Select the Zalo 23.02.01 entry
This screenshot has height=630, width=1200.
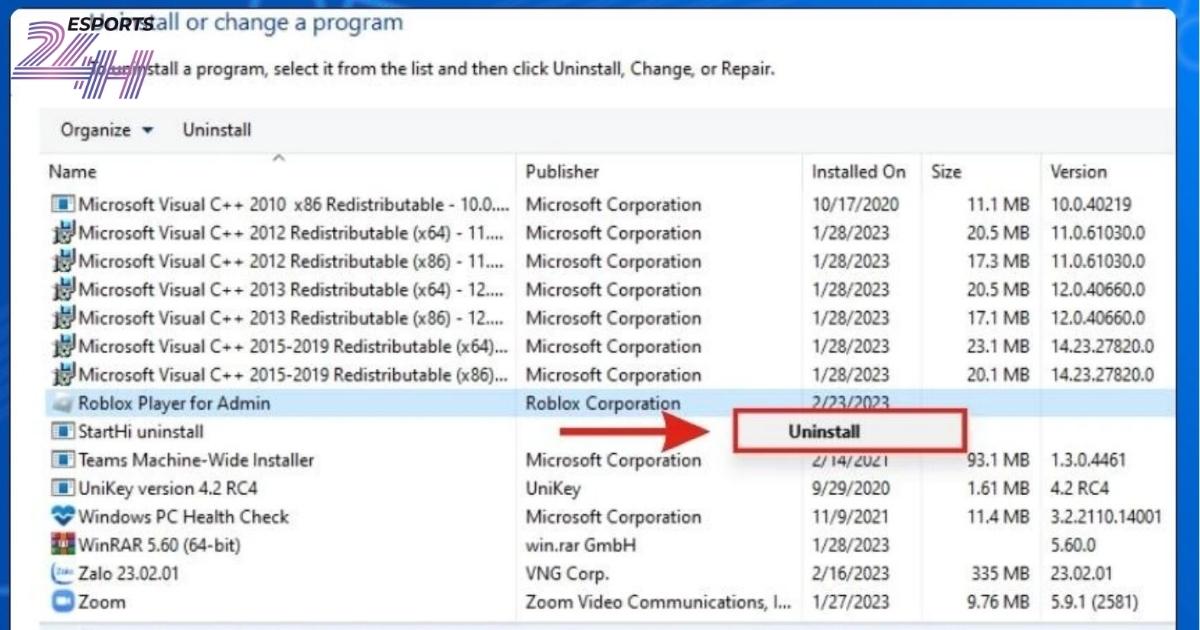(x=127, y=574)
